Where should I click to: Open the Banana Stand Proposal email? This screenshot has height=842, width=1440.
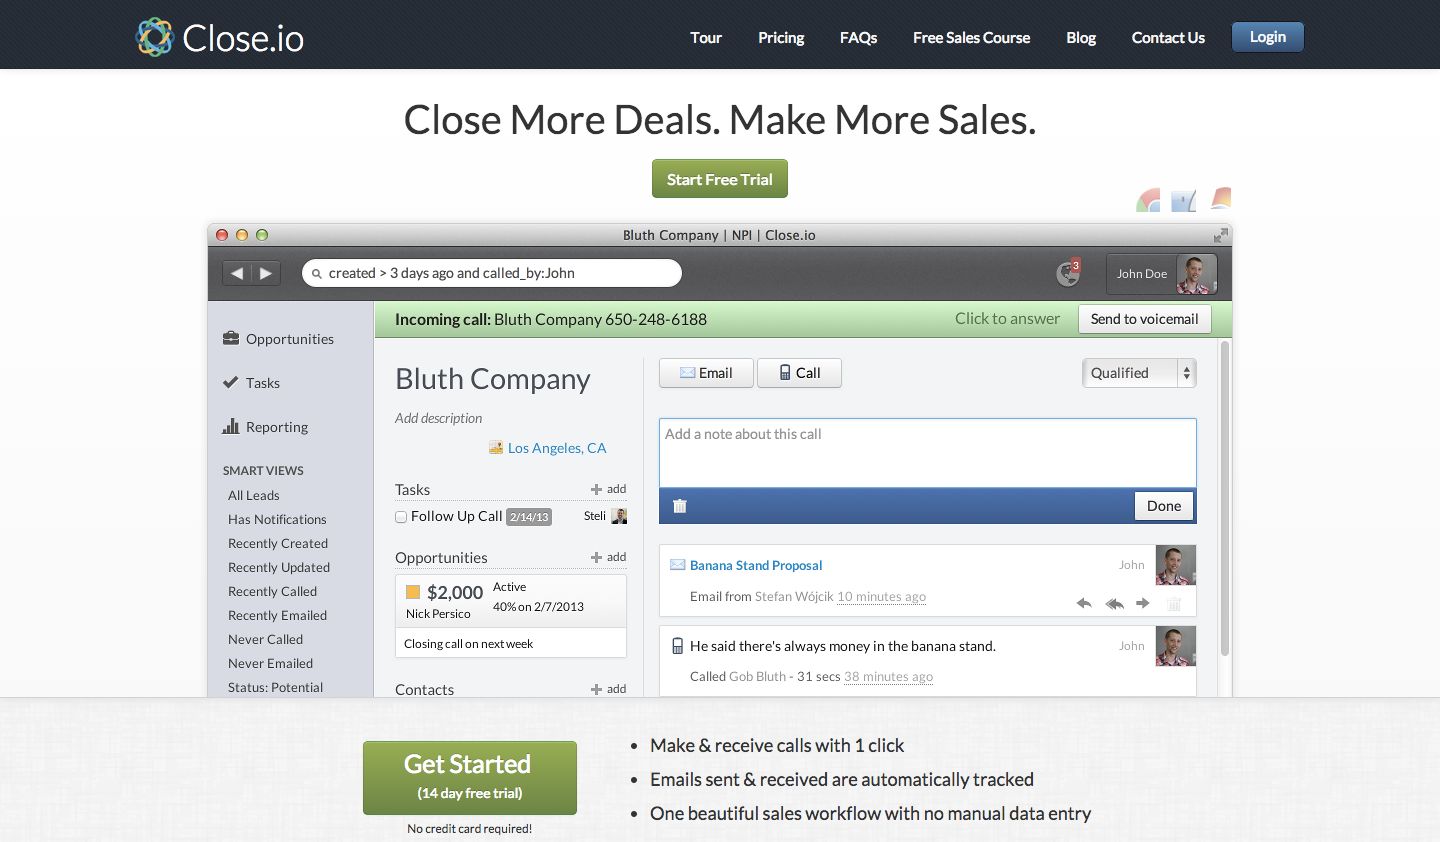[x=756, y=565]
